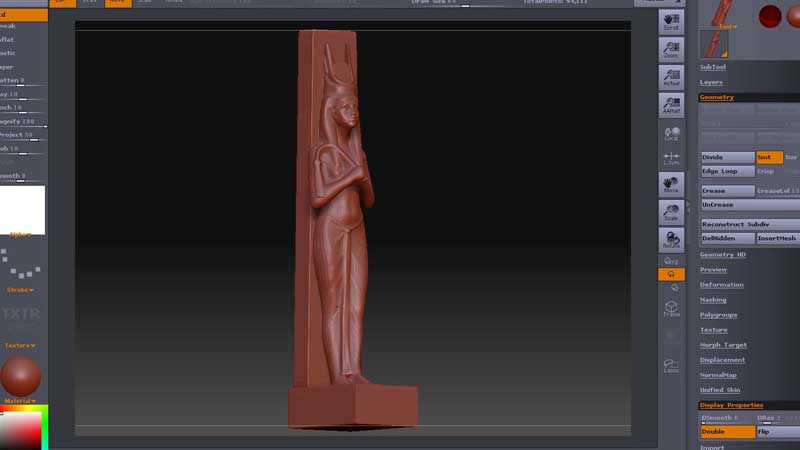Expand the Deformation section

(721, 285)
